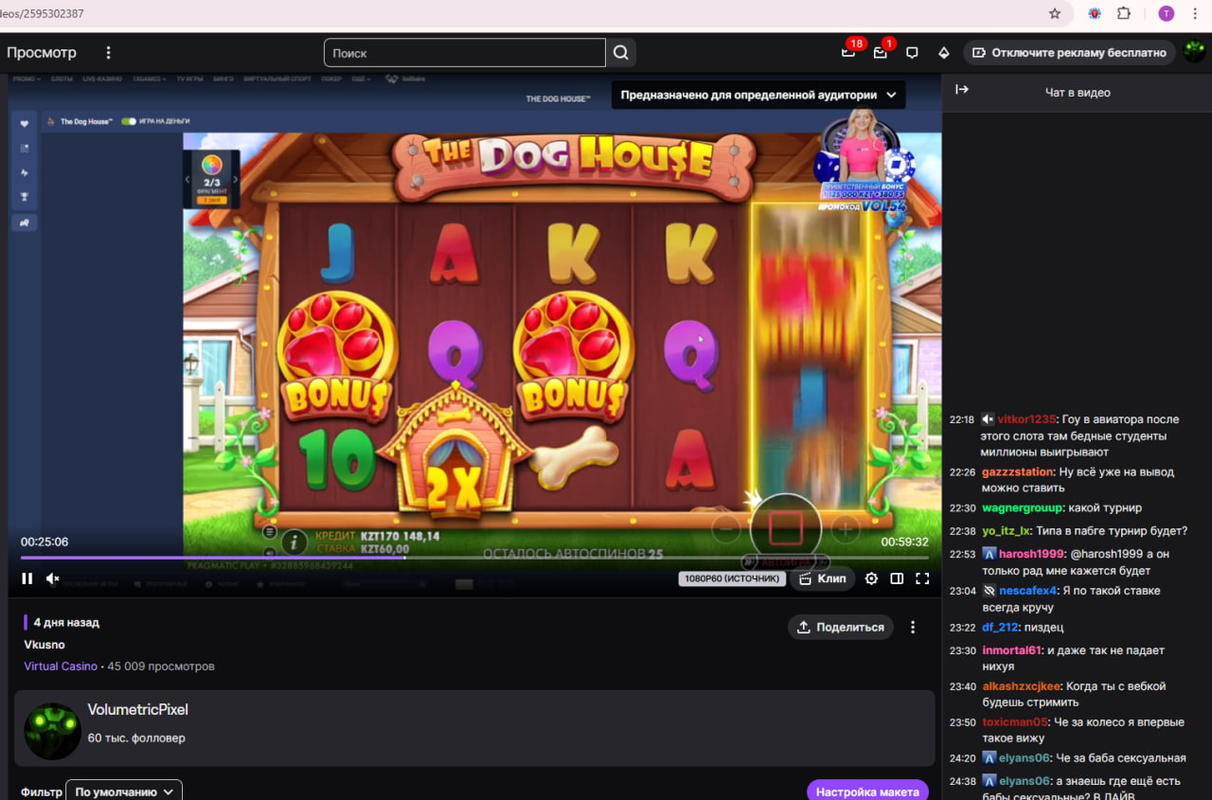Click the slot info 'i' button
Screen dimensions: 1212x800
294,543
